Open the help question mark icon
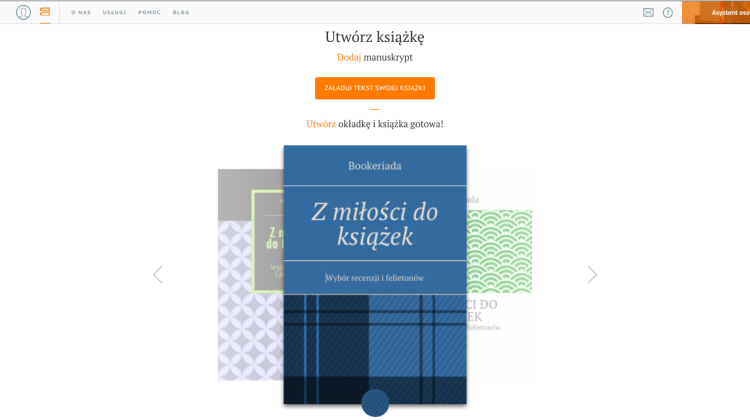This screenshot has width=750, height=420. (x=668, y=12)
